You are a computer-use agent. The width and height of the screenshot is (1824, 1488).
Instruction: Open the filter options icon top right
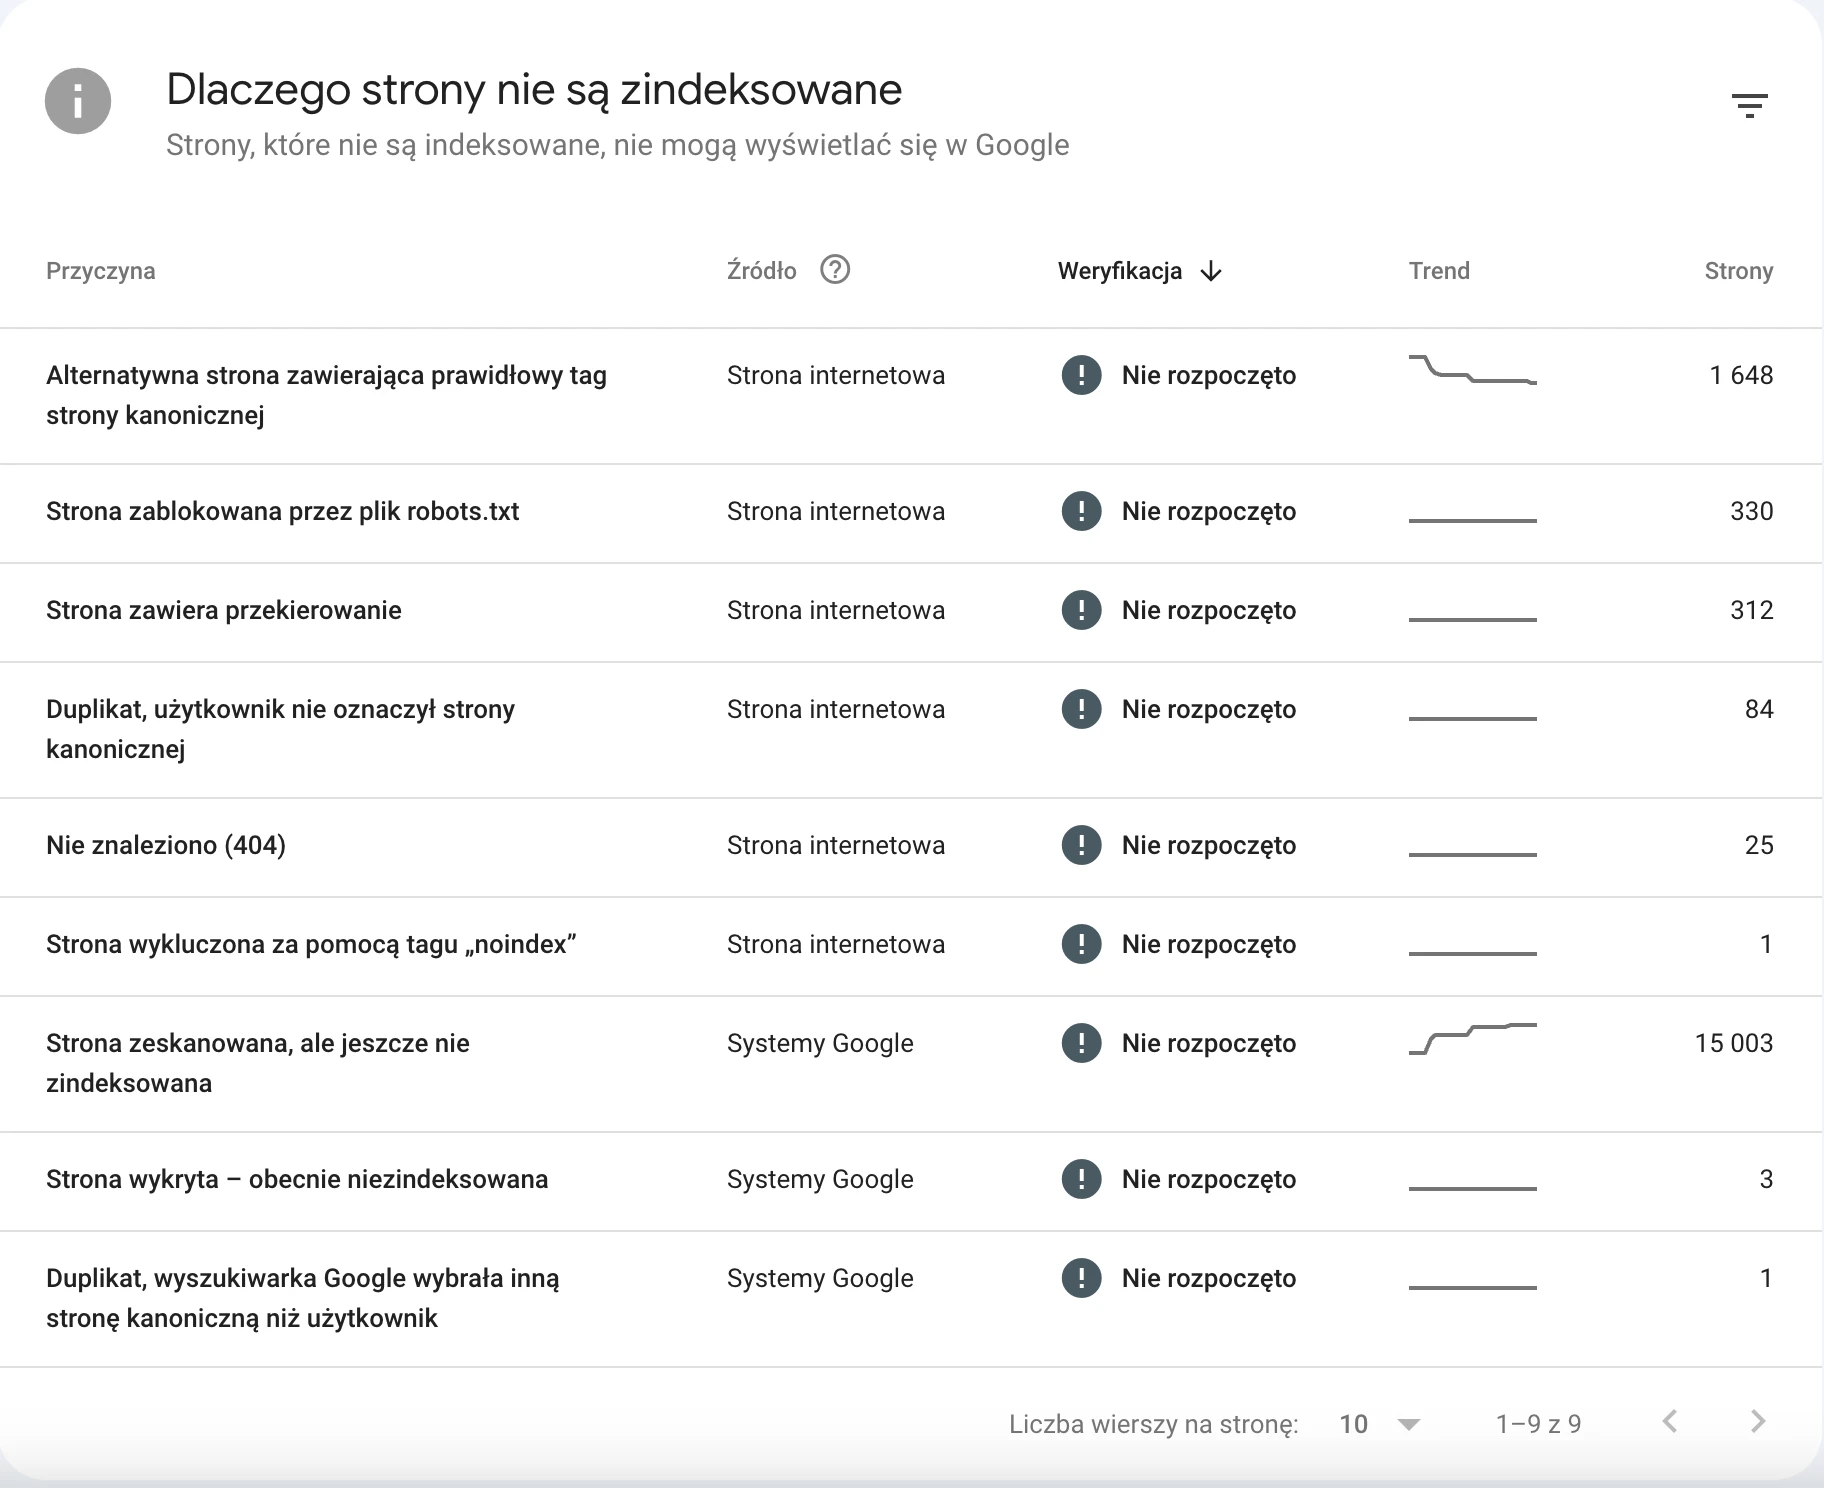click(x=1751, y=105)
